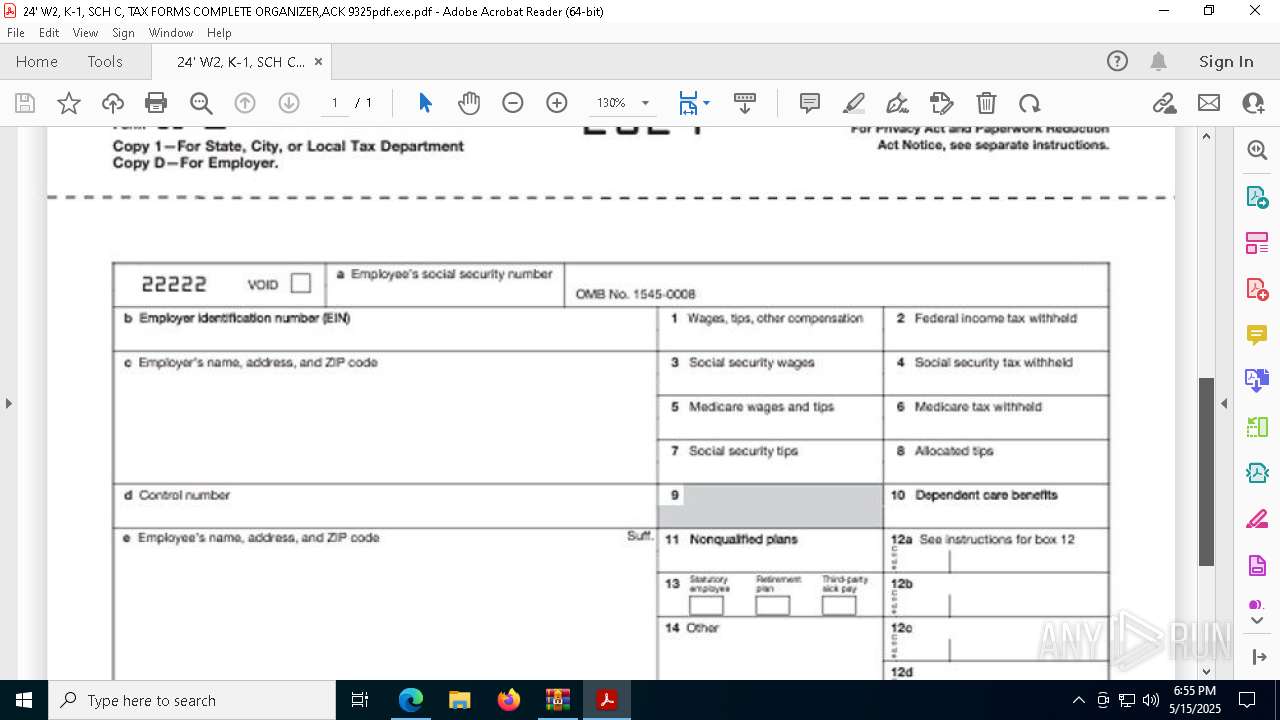1280x720 pixels.
Task: Add a sticky note comment
Action: point(810,103)
